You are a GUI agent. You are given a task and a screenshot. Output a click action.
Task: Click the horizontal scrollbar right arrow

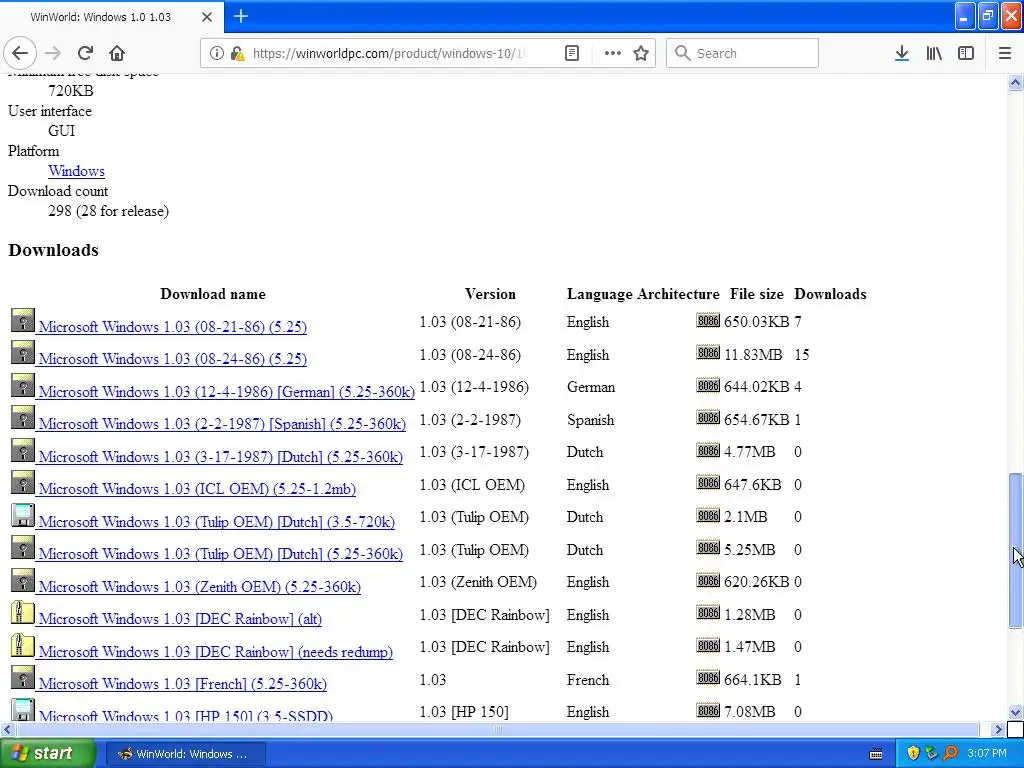(998, 729)
